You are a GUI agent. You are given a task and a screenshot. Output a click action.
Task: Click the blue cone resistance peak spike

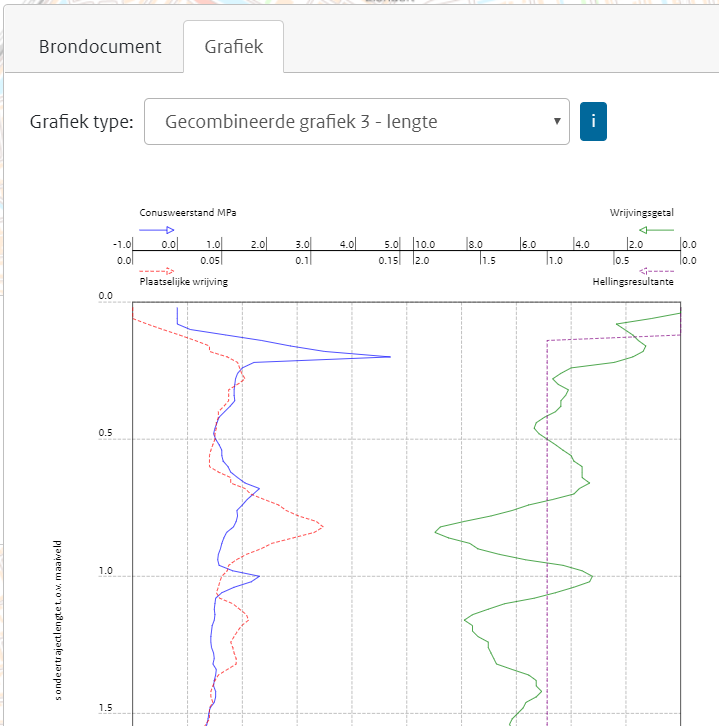coord(388,356)
